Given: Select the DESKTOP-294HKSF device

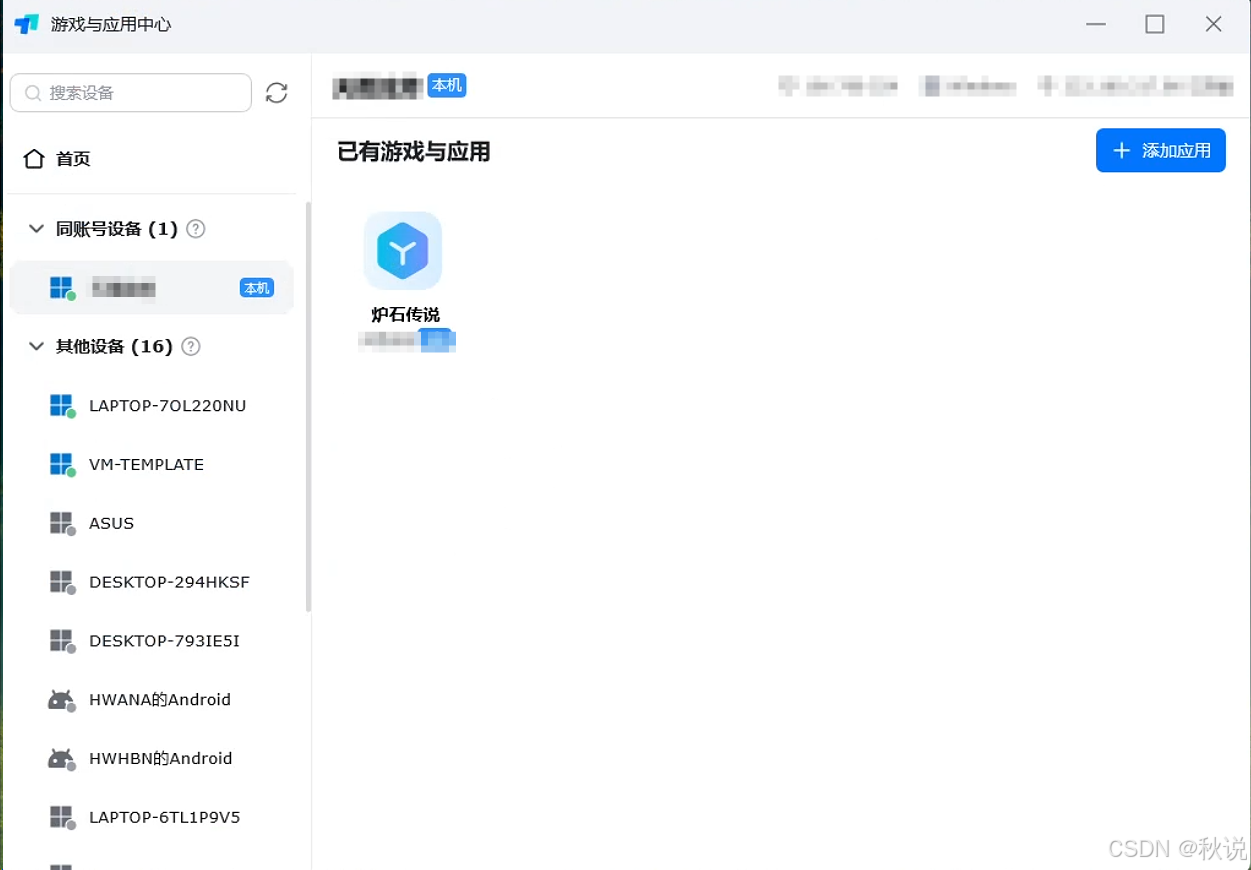Looking at the screenshot, I should coord(169,582).
